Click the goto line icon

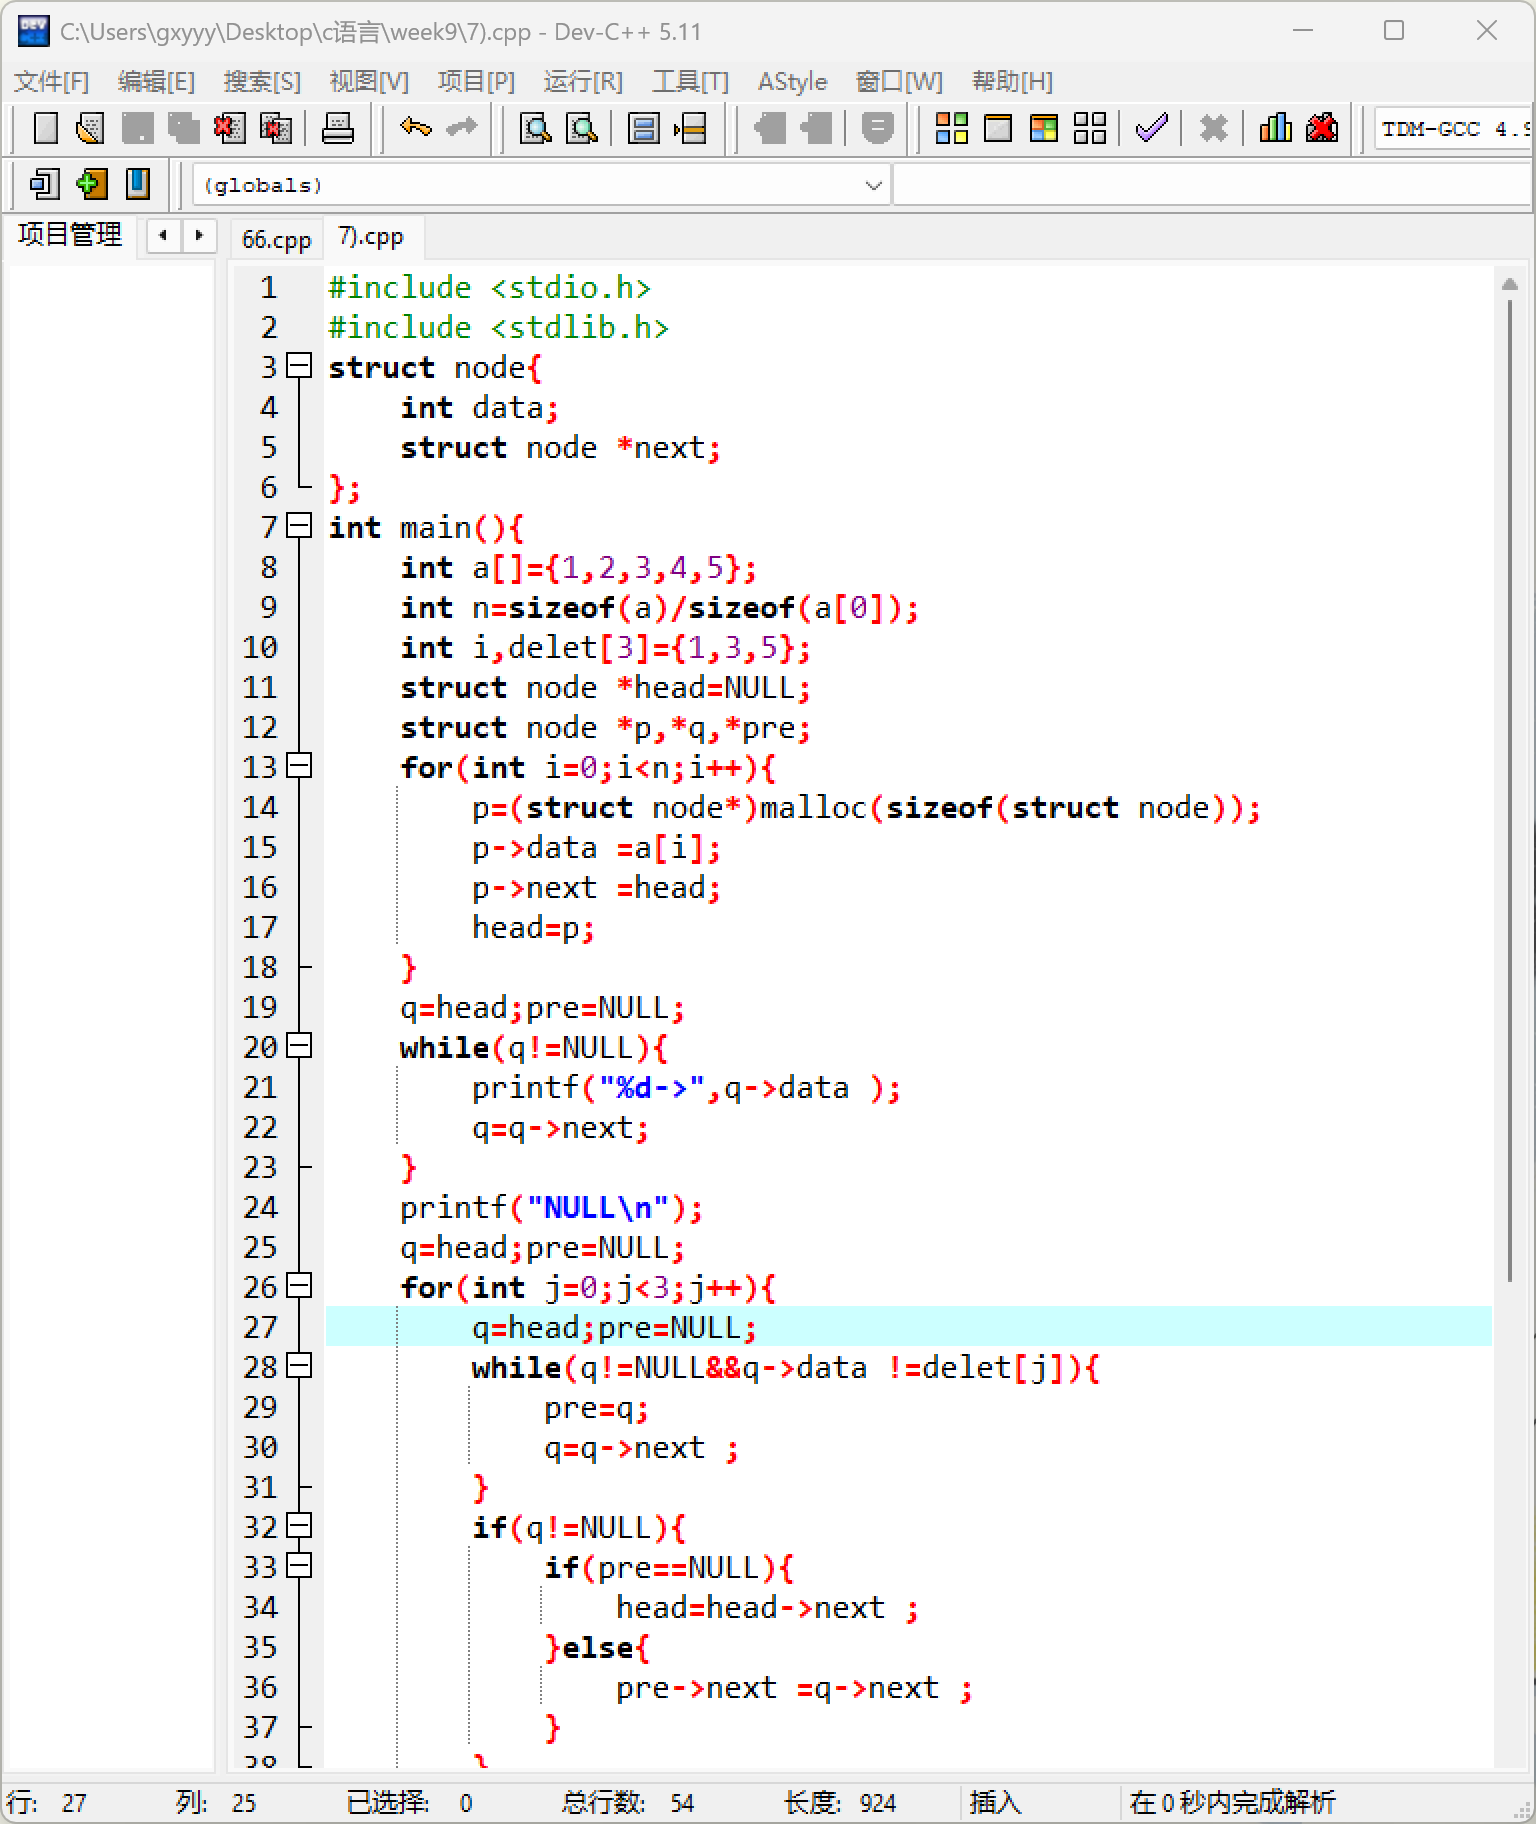tap(690, 128)
